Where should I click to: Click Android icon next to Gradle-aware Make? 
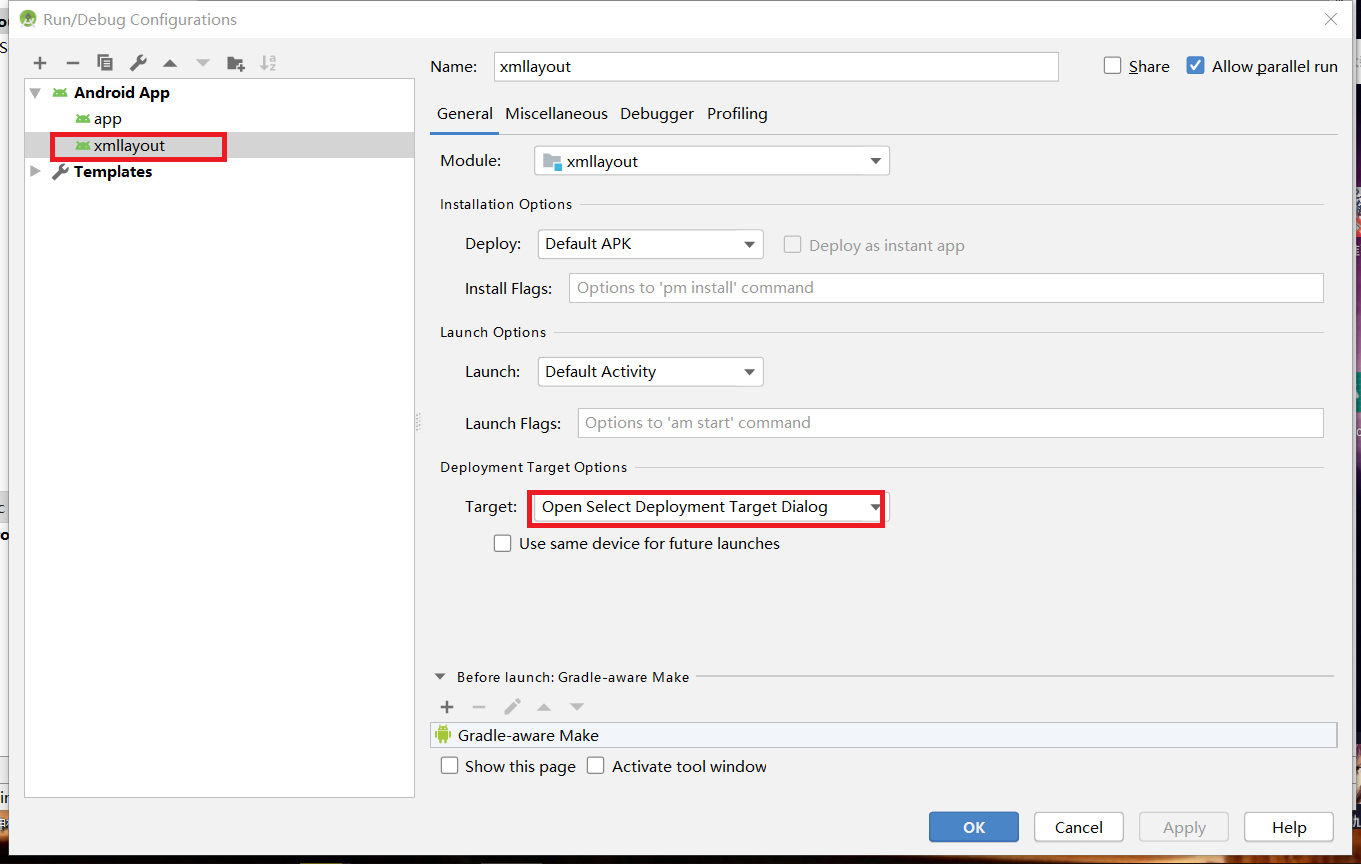pyautogui.click(x=444, y=735)
